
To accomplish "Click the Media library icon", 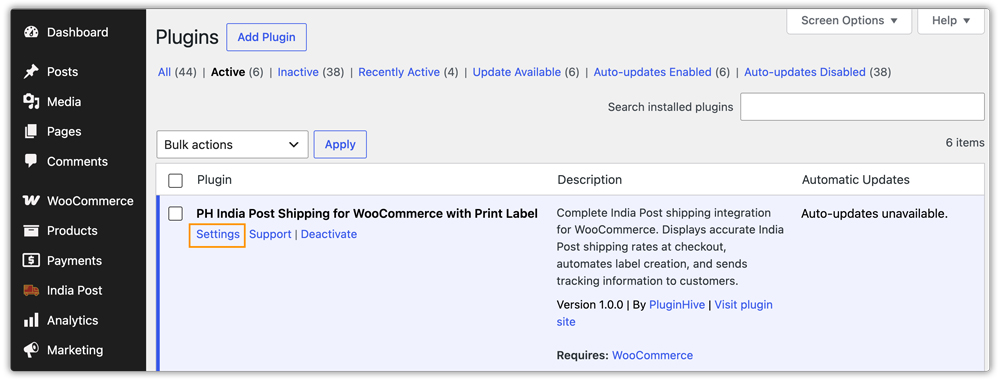I will click(x=31, y=102).
